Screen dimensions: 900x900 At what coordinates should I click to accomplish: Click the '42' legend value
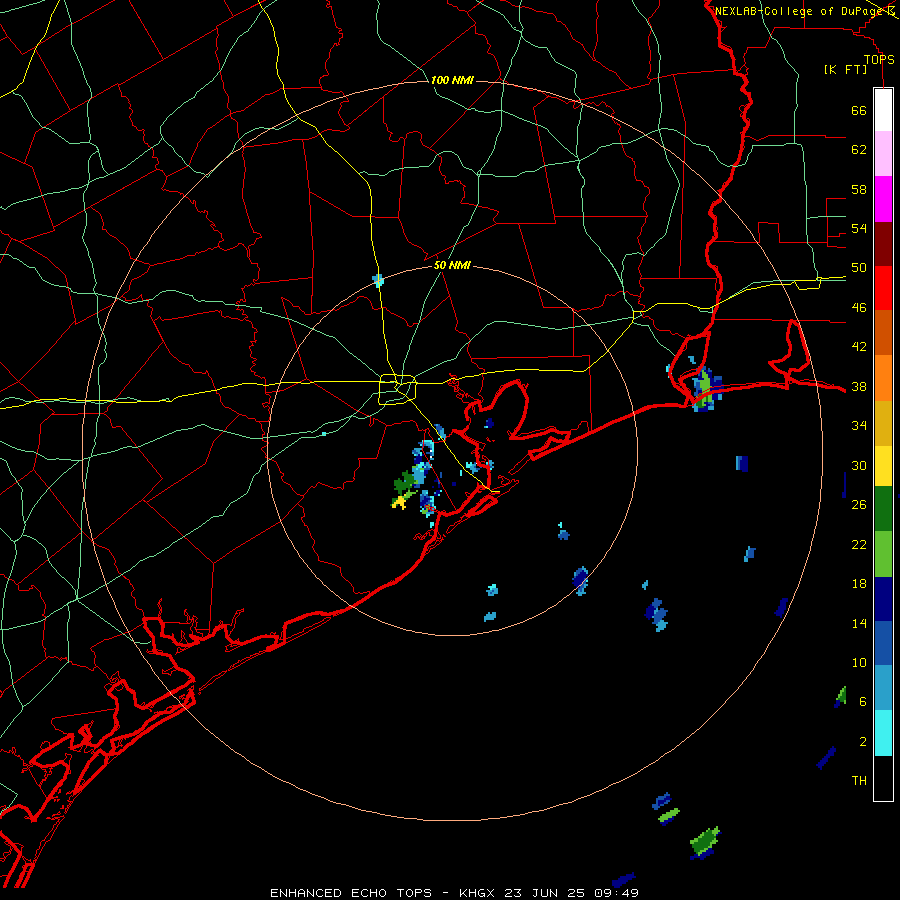click(859, 346)
